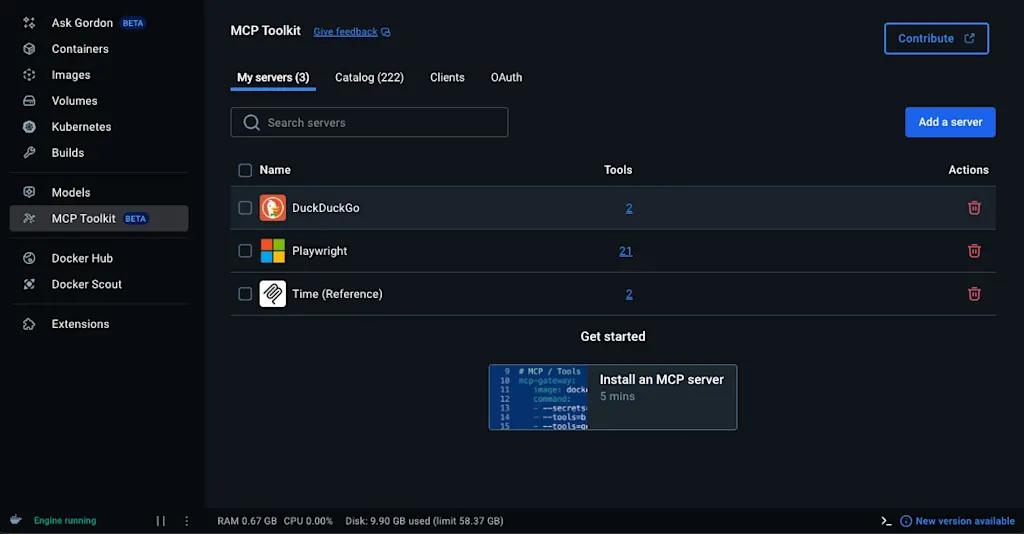Open the OAuth tab
This screenshot has width=1024, height=534.
tap(506, 77)
